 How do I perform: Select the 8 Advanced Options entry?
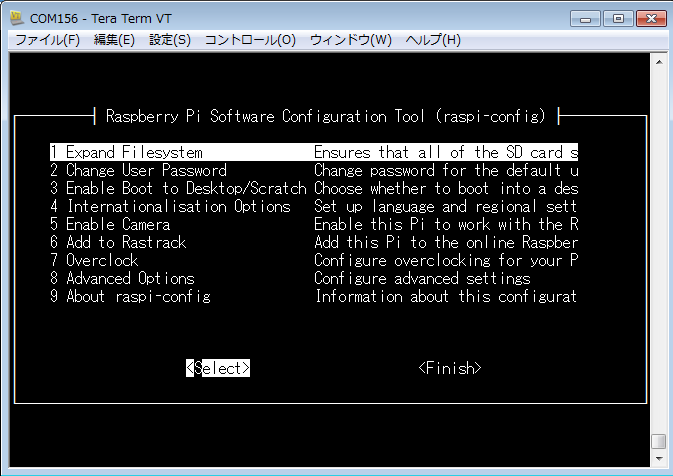290,279
